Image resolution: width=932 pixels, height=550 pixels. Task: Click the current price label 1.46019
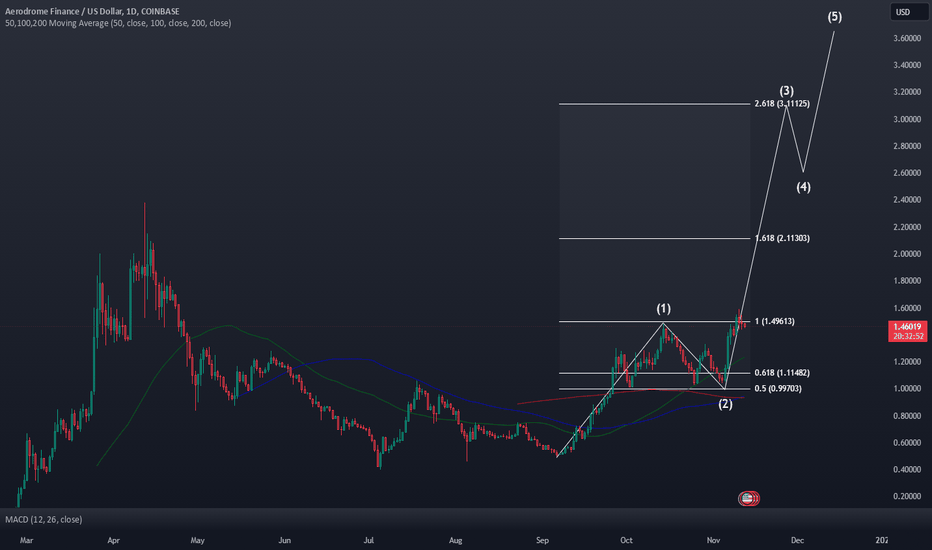(x=908, y=326)
